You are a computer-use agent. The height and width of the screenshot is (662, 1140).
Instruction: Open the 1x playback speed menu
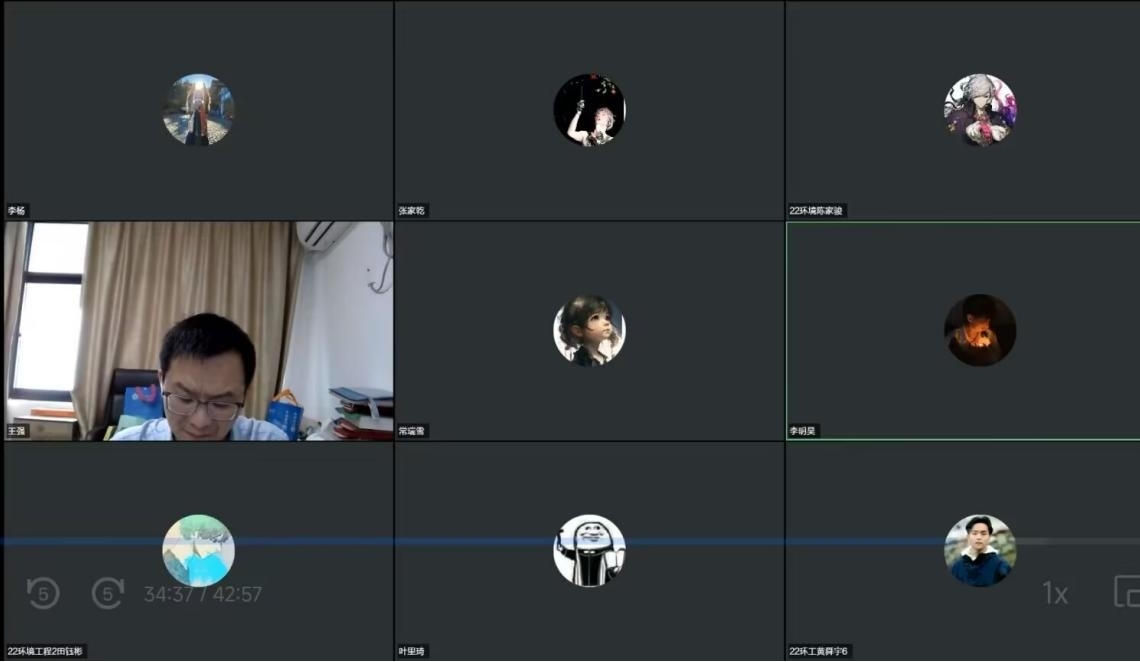1055,594
